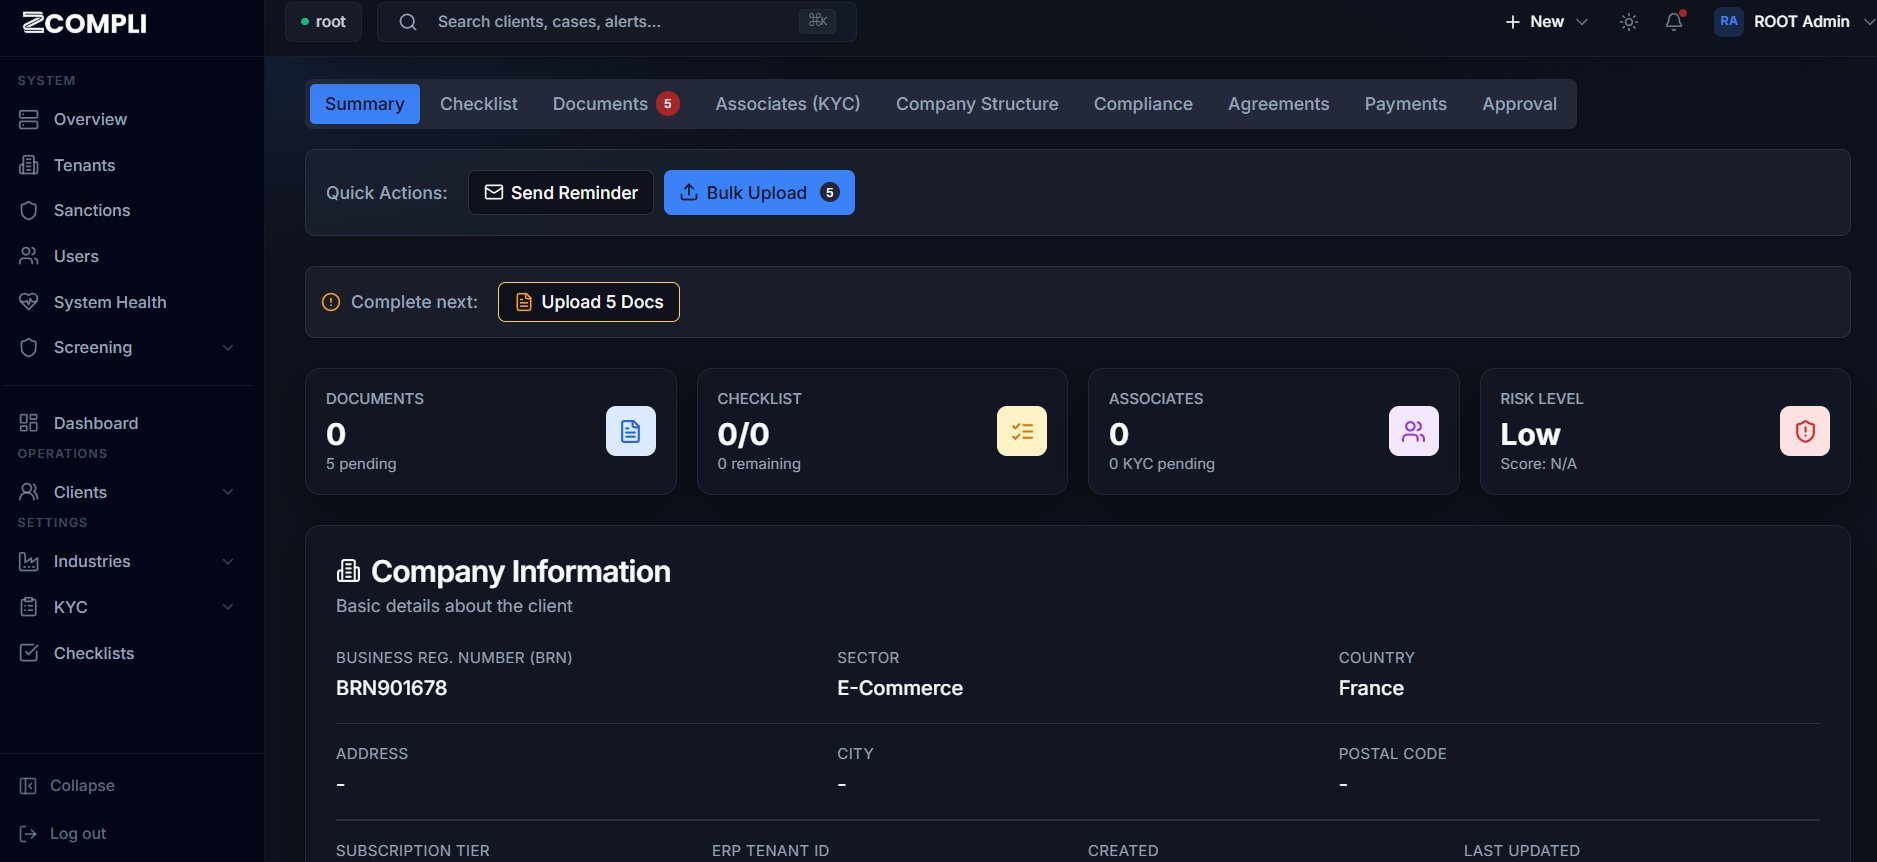
Task: Open the Company Structure tab
Action: coord(977,104)
